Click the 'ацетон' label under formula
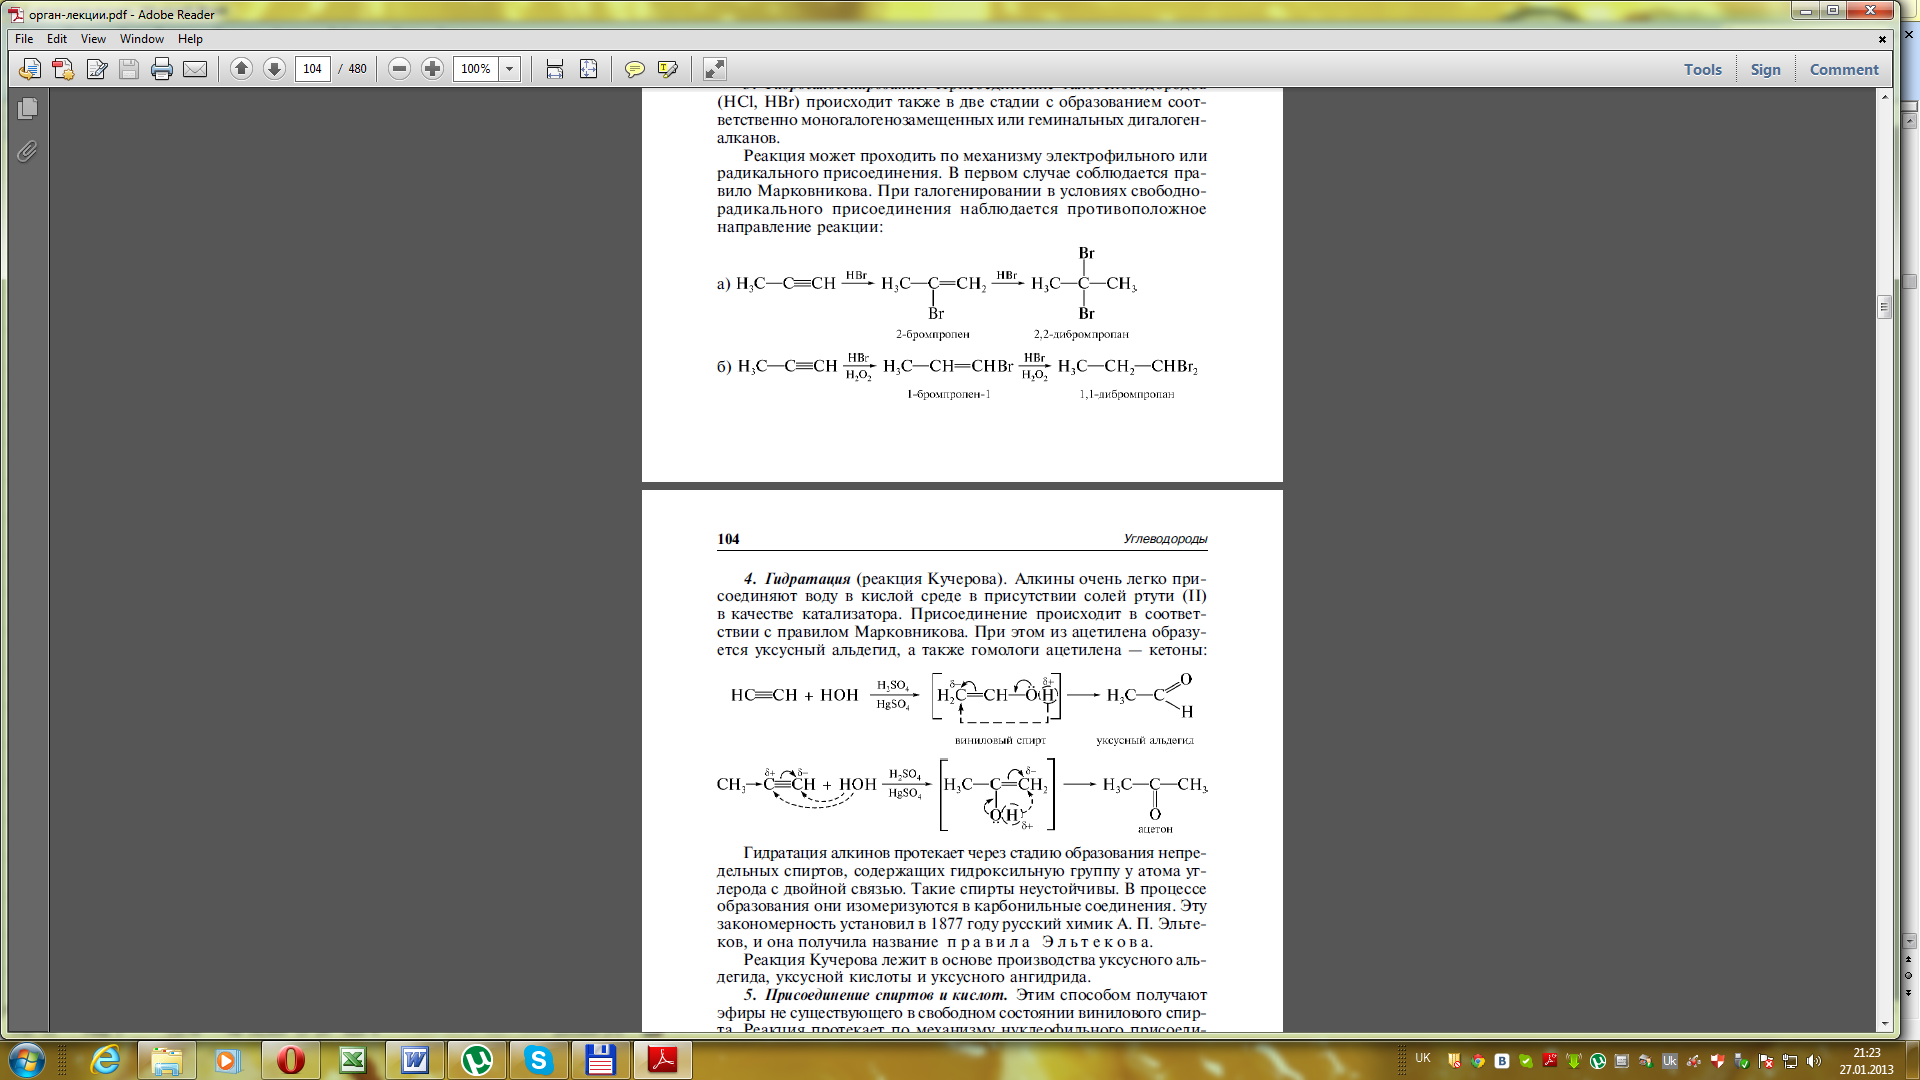1920x1080 pixels. (x=1155, y=829)
